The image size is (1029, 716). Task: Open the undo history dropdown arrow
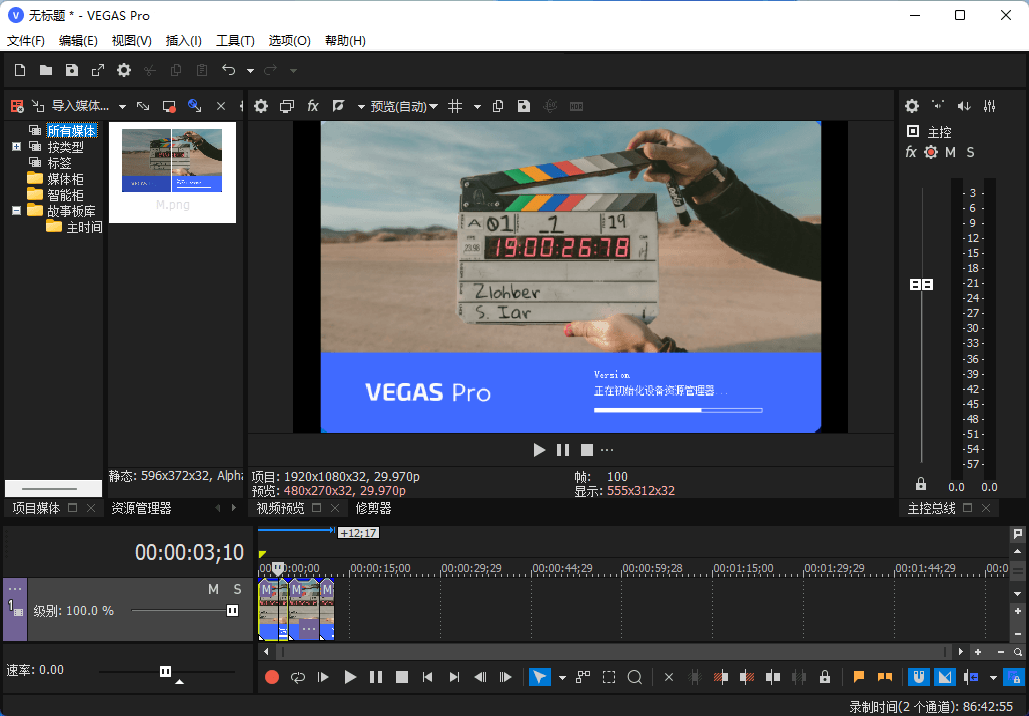tap(250, 71)
